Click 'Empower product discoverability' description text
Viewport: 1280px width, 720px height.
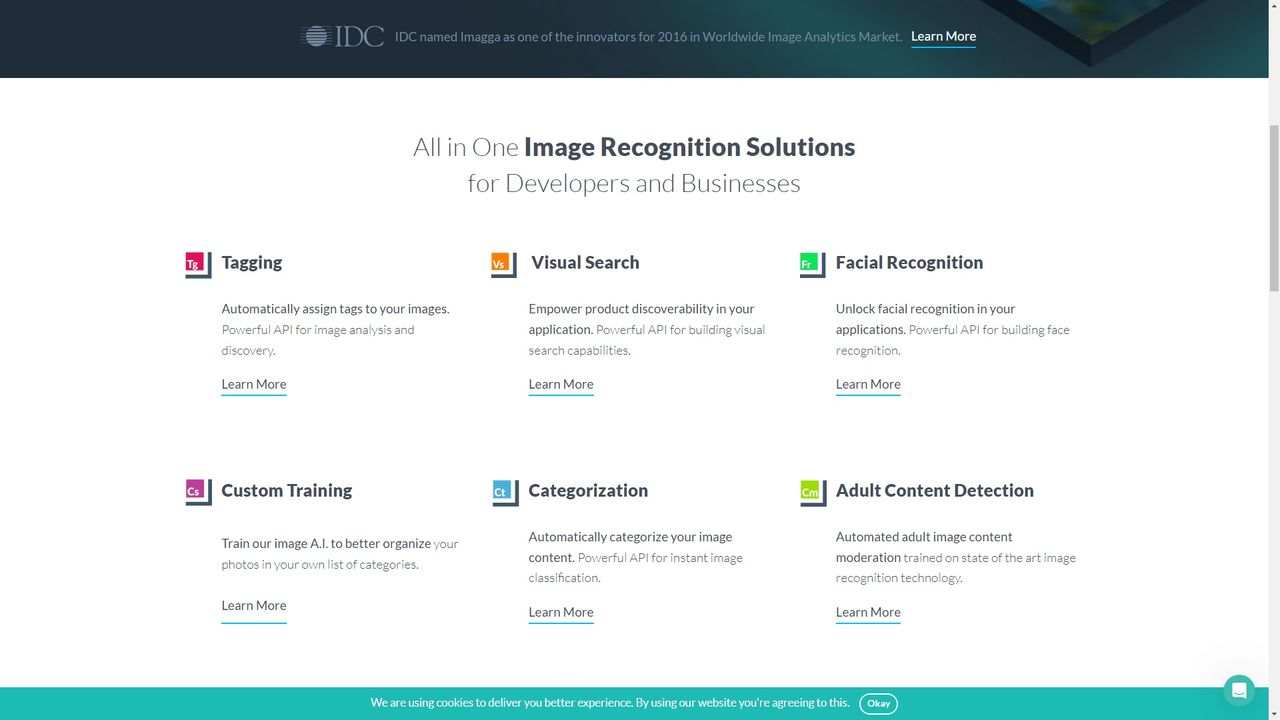(x=647, y=330)
